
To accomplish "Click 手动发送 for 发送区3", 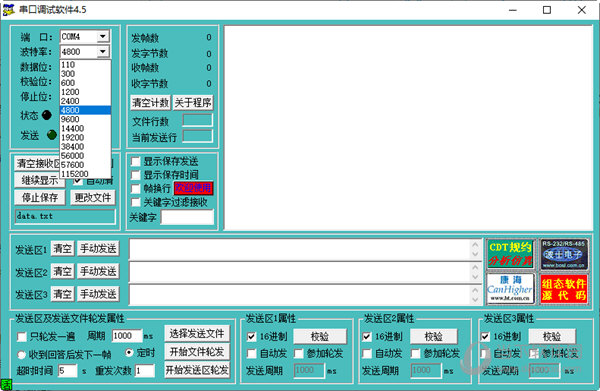I will (x=98, y=294).
